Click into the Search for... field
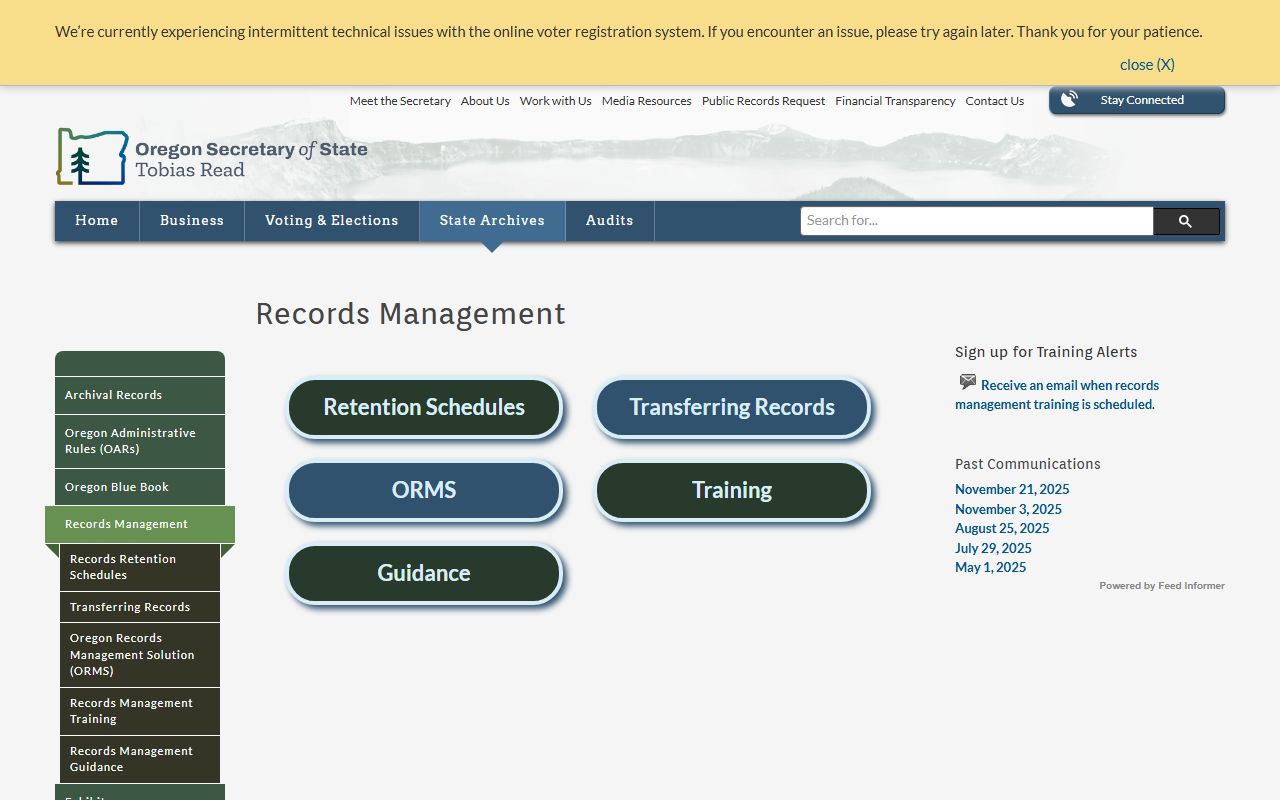Image resolution: width=1280 pixels, height=800 pixels. tap(977, 221)
